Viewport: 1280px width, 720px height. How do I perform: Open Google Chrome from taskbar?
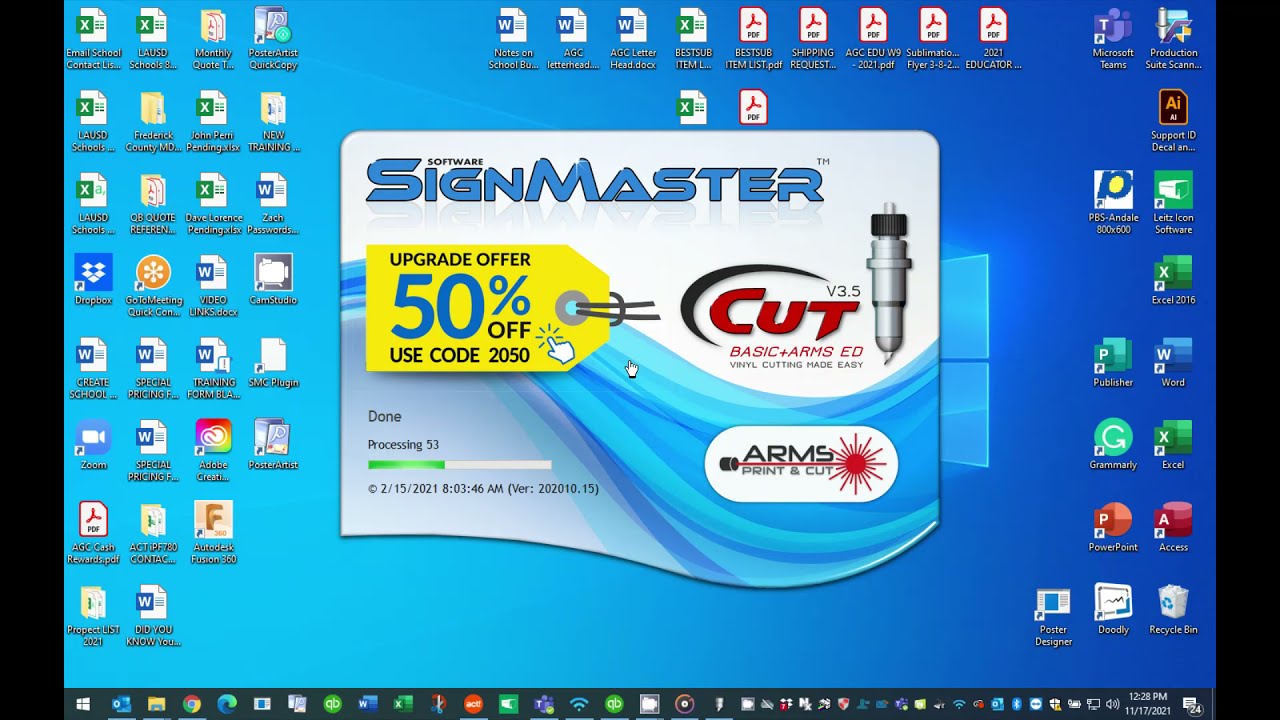[x=191, y=704]
